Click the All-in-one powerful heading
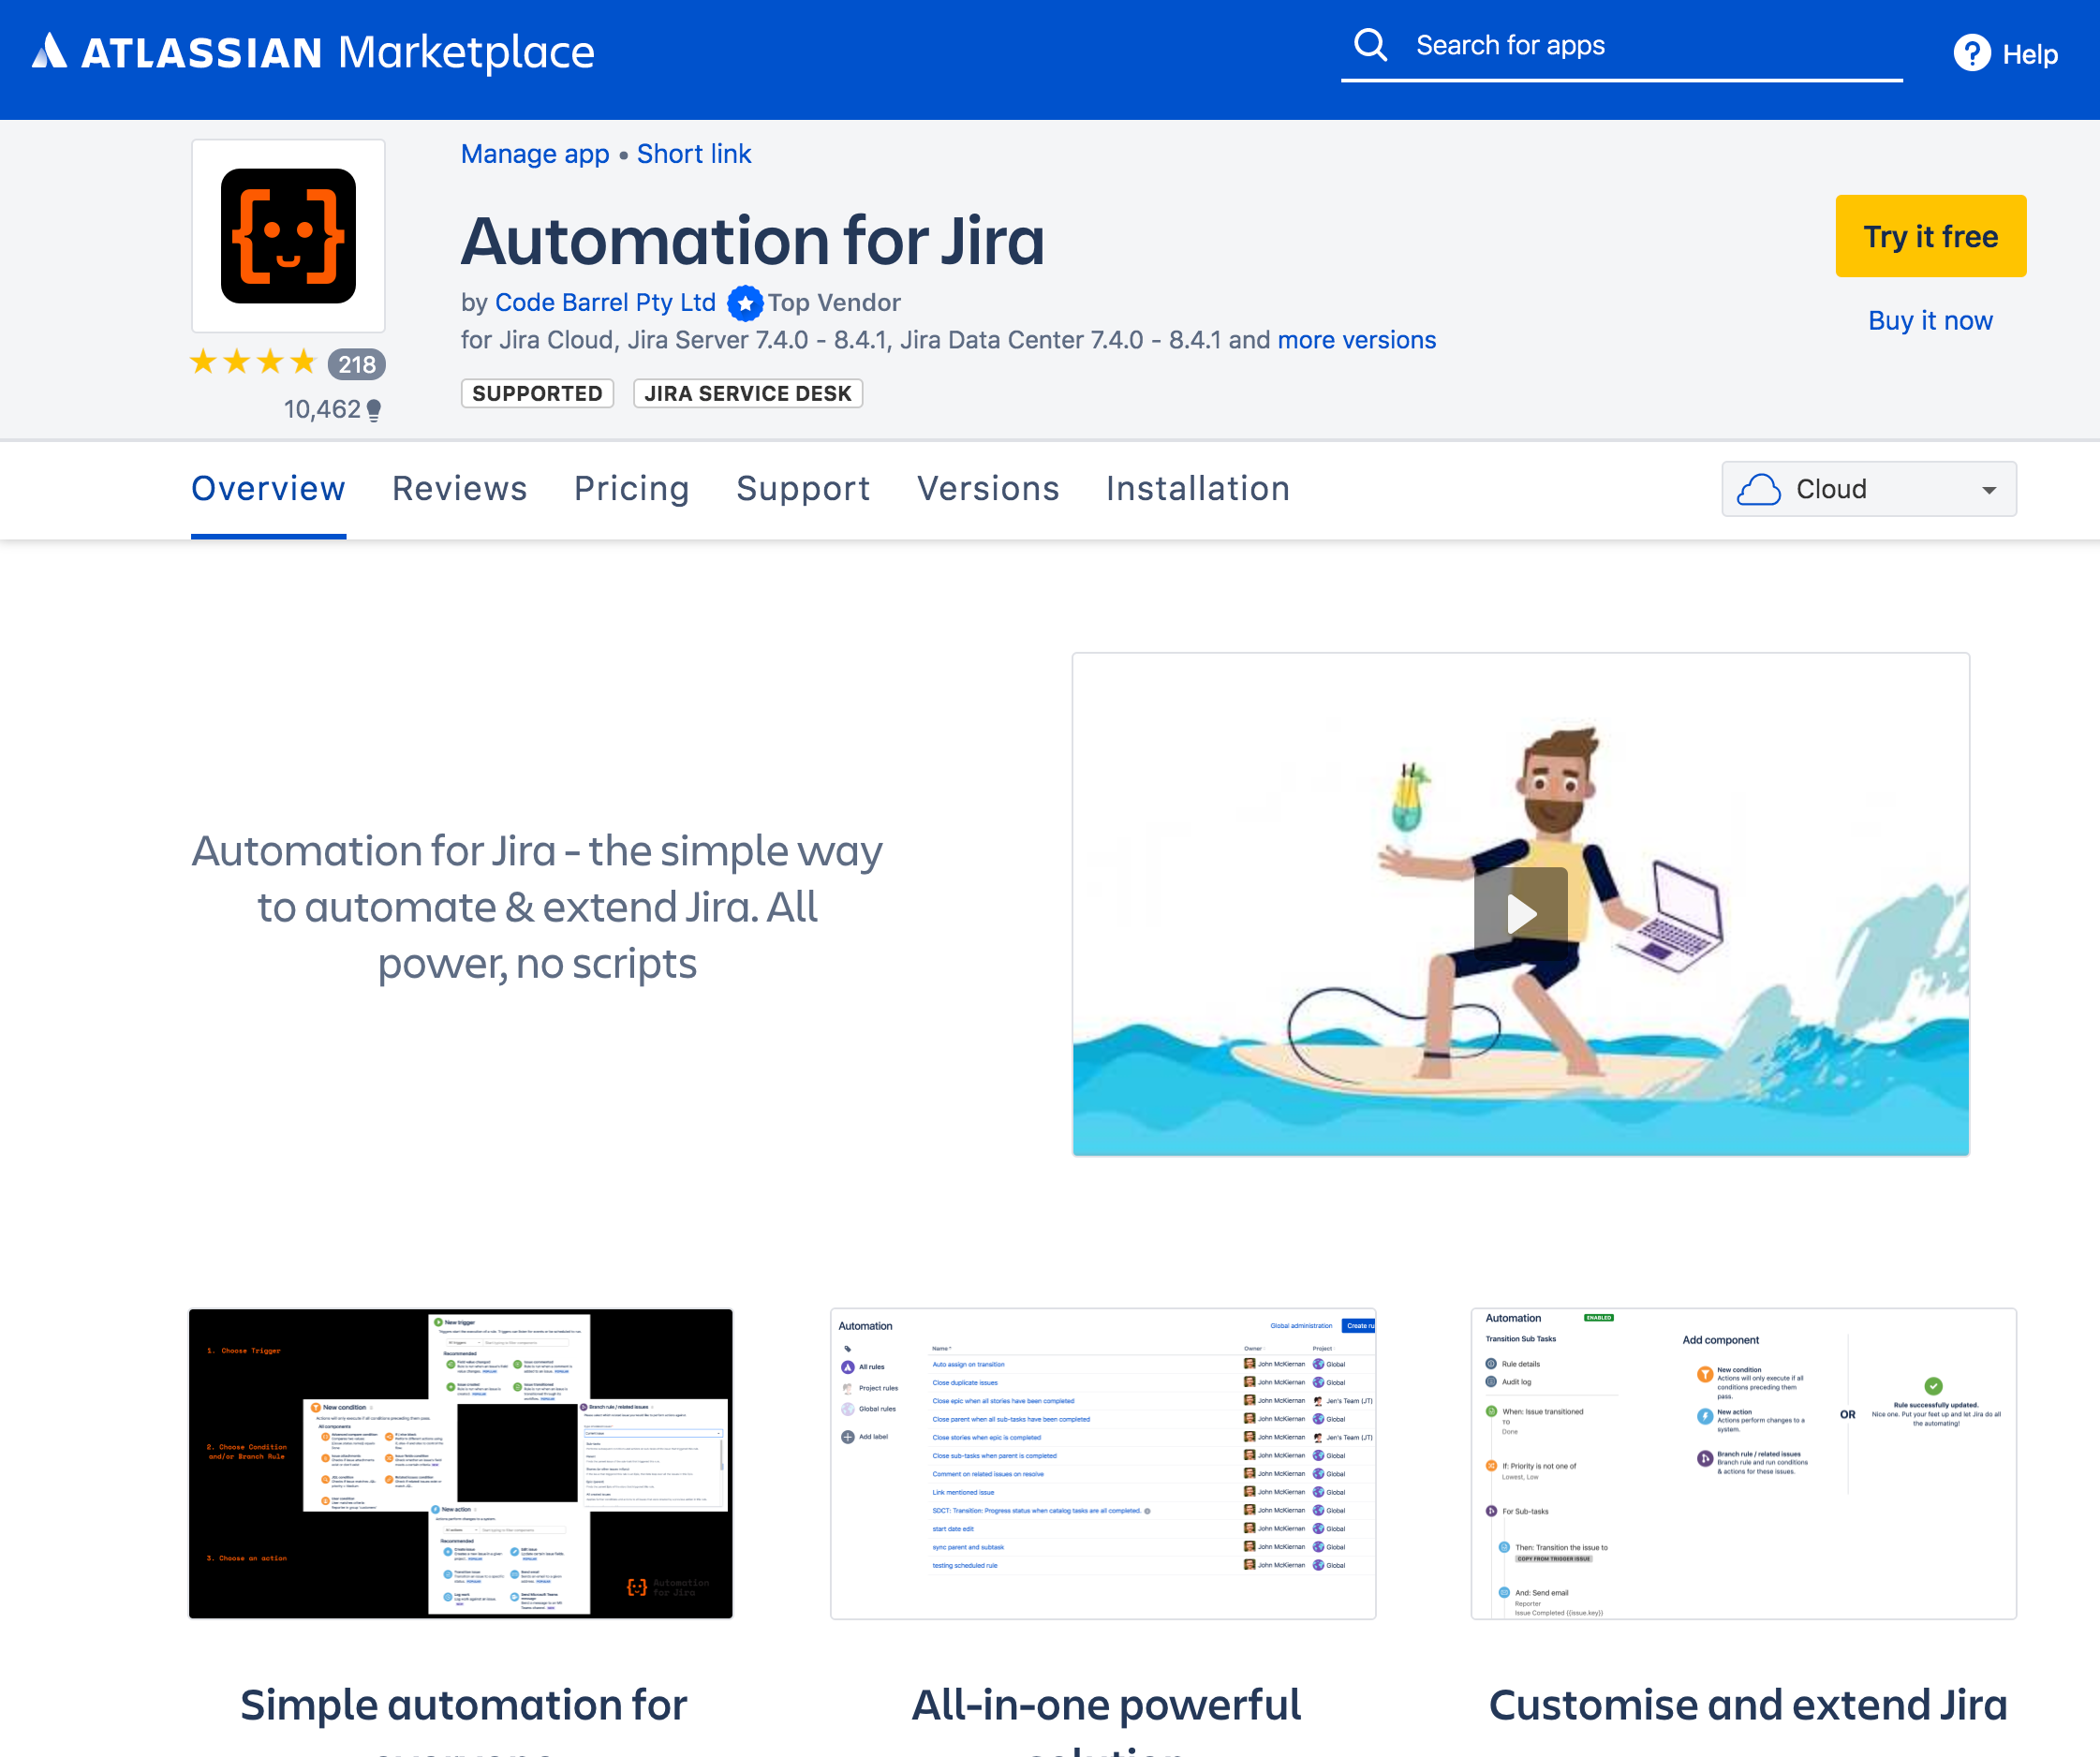This screenshot has height=1757, width=2100. pos(1106,1707)
